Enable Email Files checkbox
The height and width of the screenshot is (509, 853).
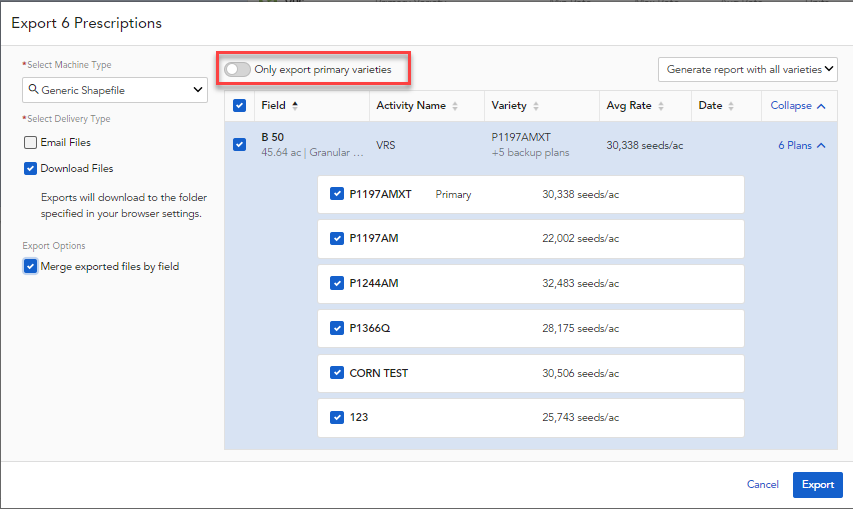coord(31,143)
